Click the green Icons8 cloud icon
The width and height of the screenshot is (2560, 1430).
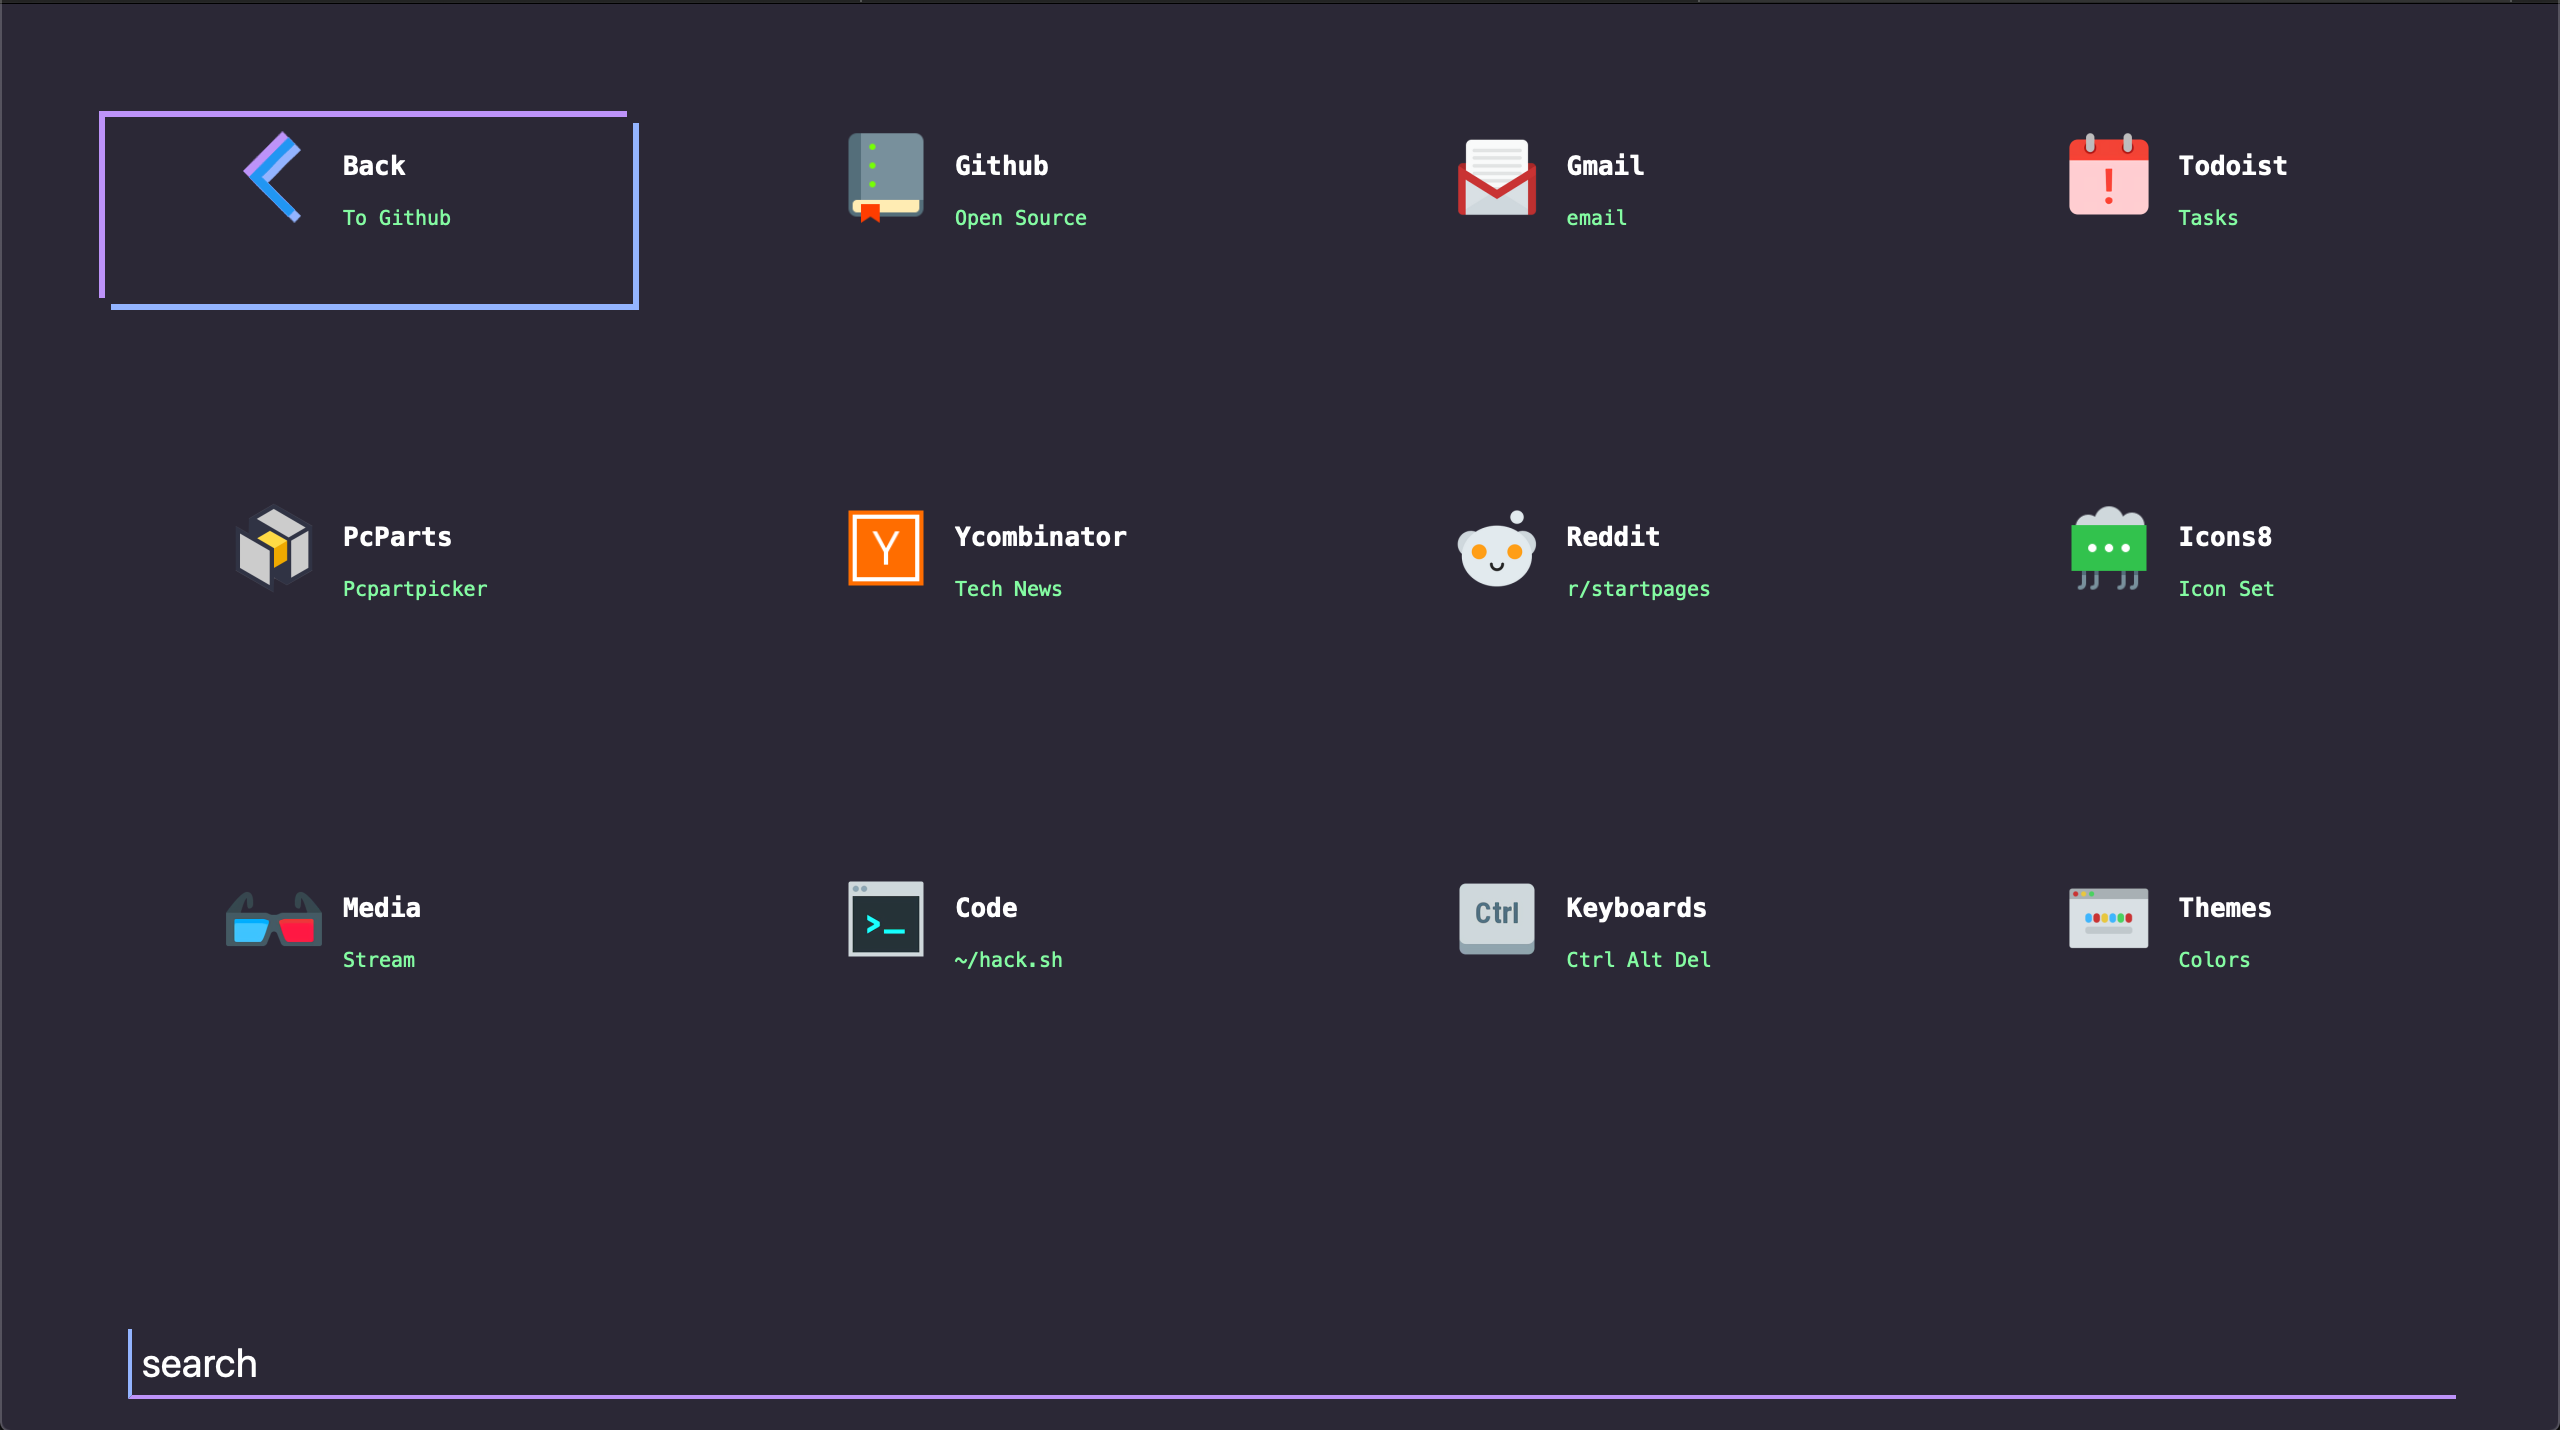click(x=2107, y=549)
